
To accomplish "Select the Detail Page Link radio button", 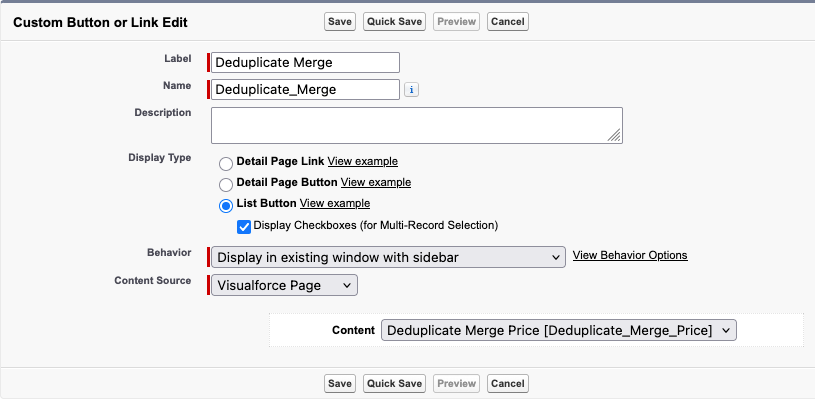I will click(x=226, y=164).
